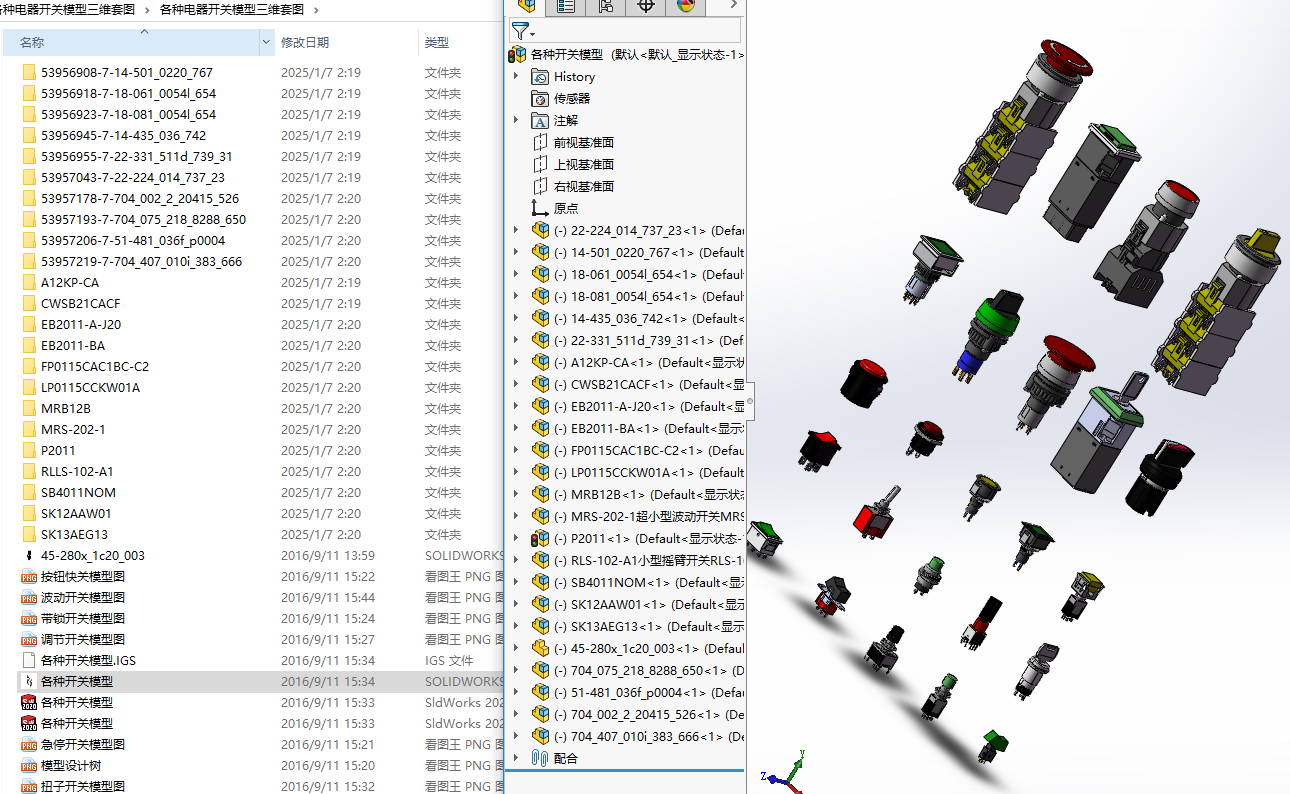The width and height of the screenshot is (1290, 794).
Task: Select the 原点 origin icon
Action: pos(540,208)
